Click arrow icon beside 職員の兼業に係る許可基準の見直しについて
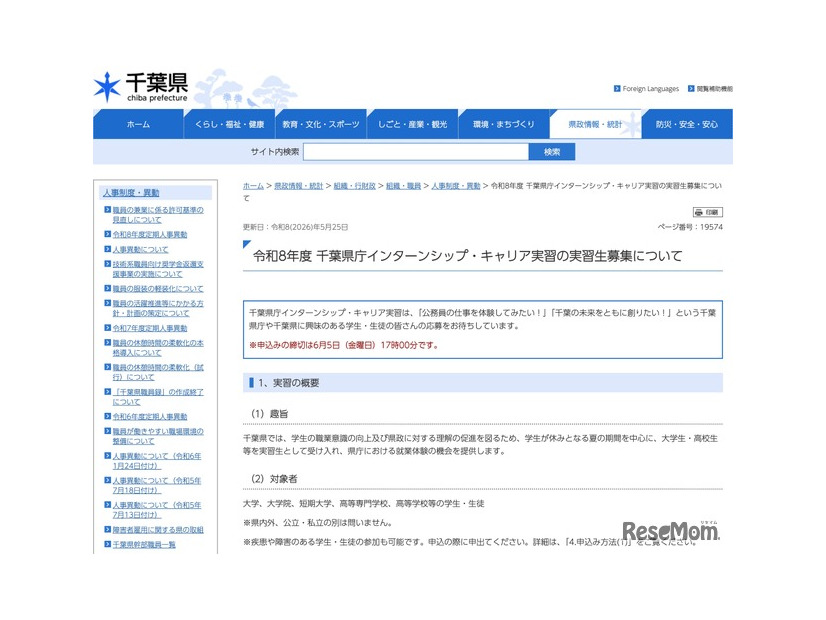The height and width of the screenshot is (620, 826). [107, 210]
